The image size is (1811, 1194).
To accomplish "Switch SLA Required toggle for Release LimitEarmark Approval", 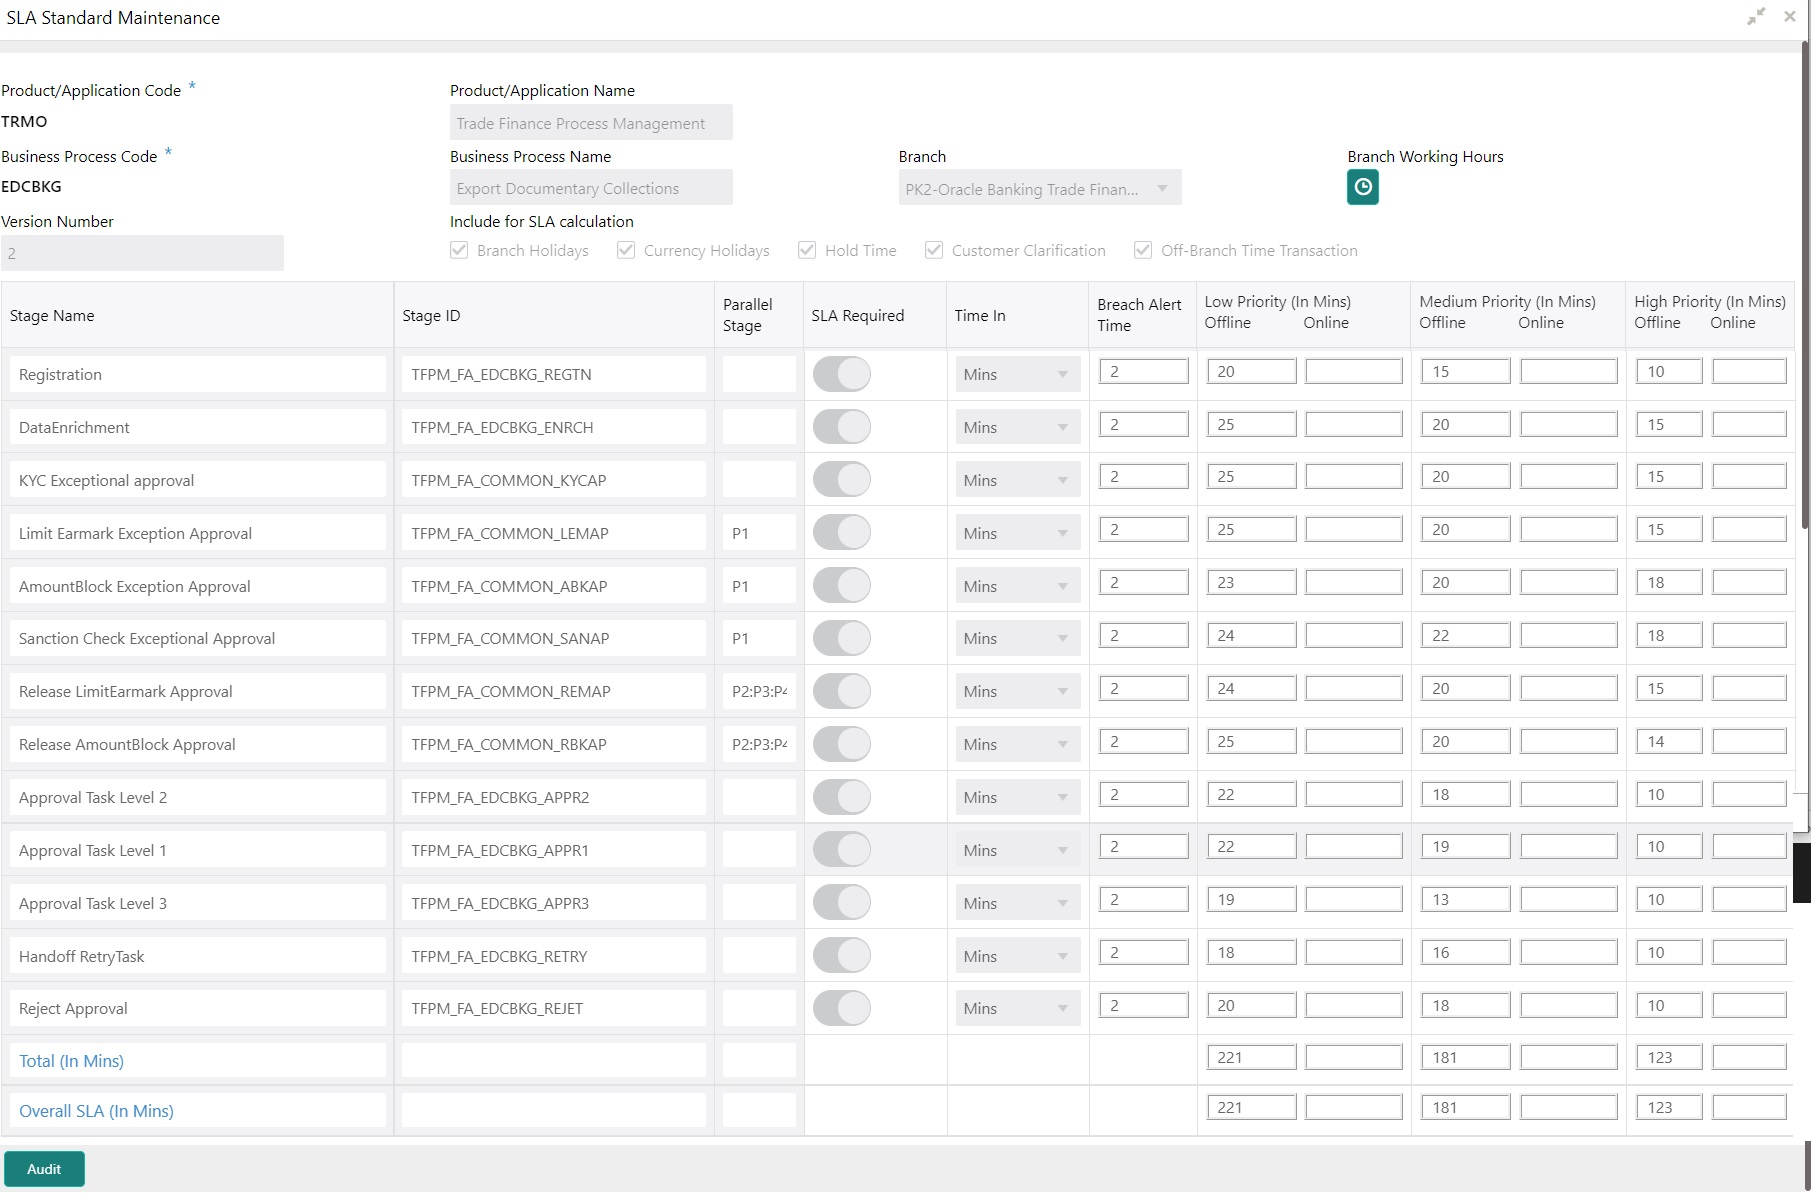I will click(x=842, y=691).
